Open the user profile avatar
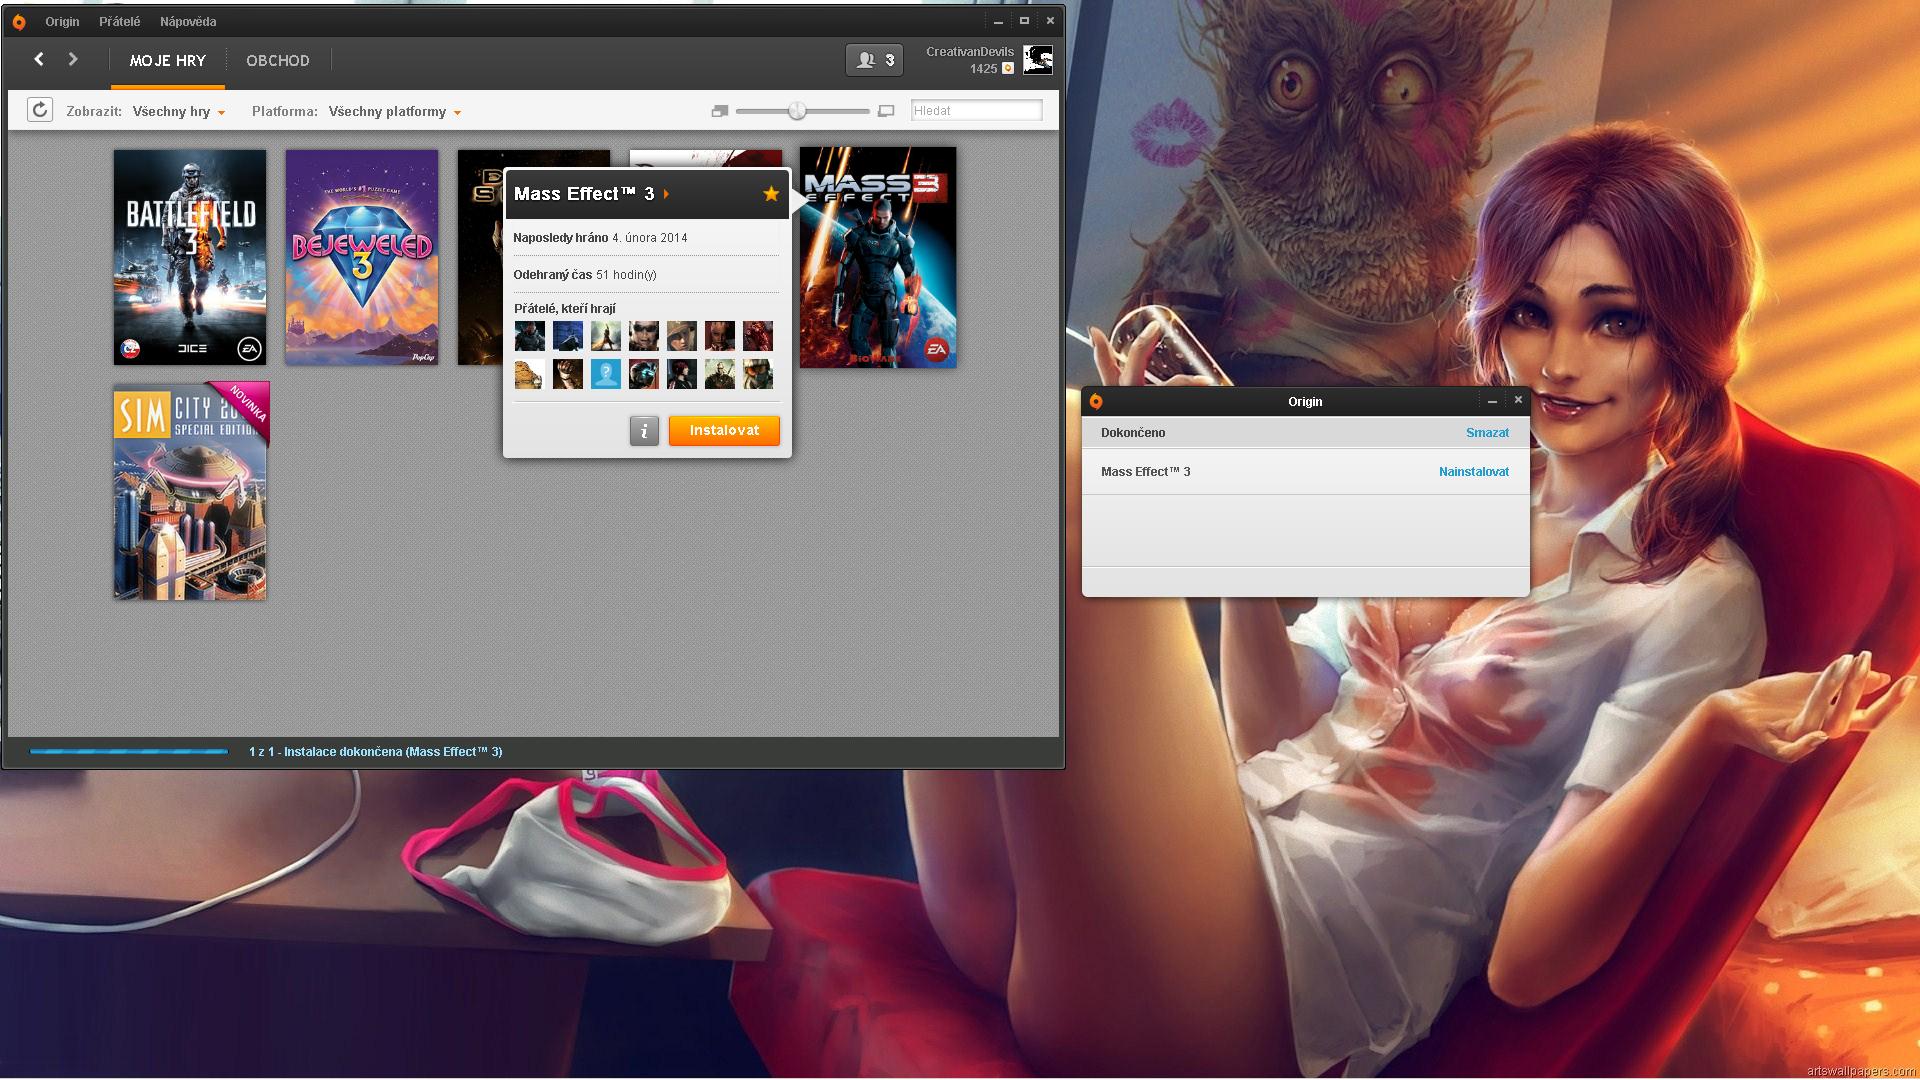1920x1080 pixels. [x=1038, y=60]
